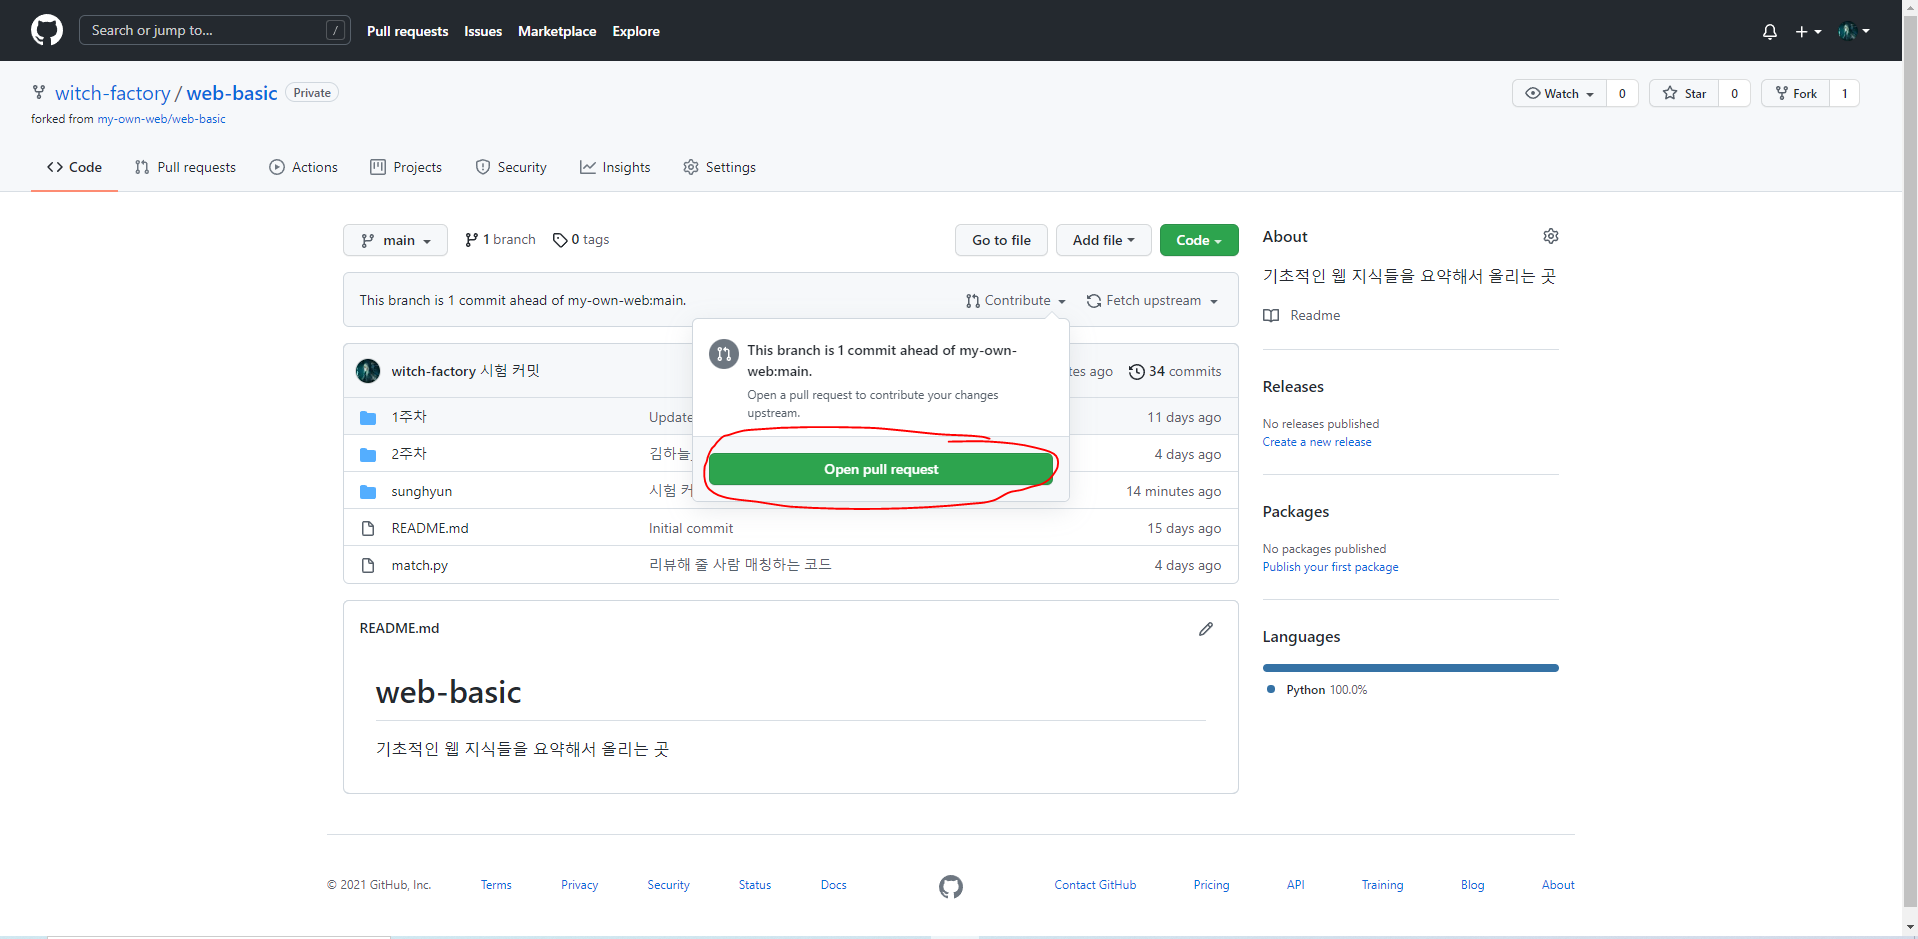The image size is (1918, 939).
Task: Go to the Settings tab
Action: pyautogui.click(x=719, y=167)
